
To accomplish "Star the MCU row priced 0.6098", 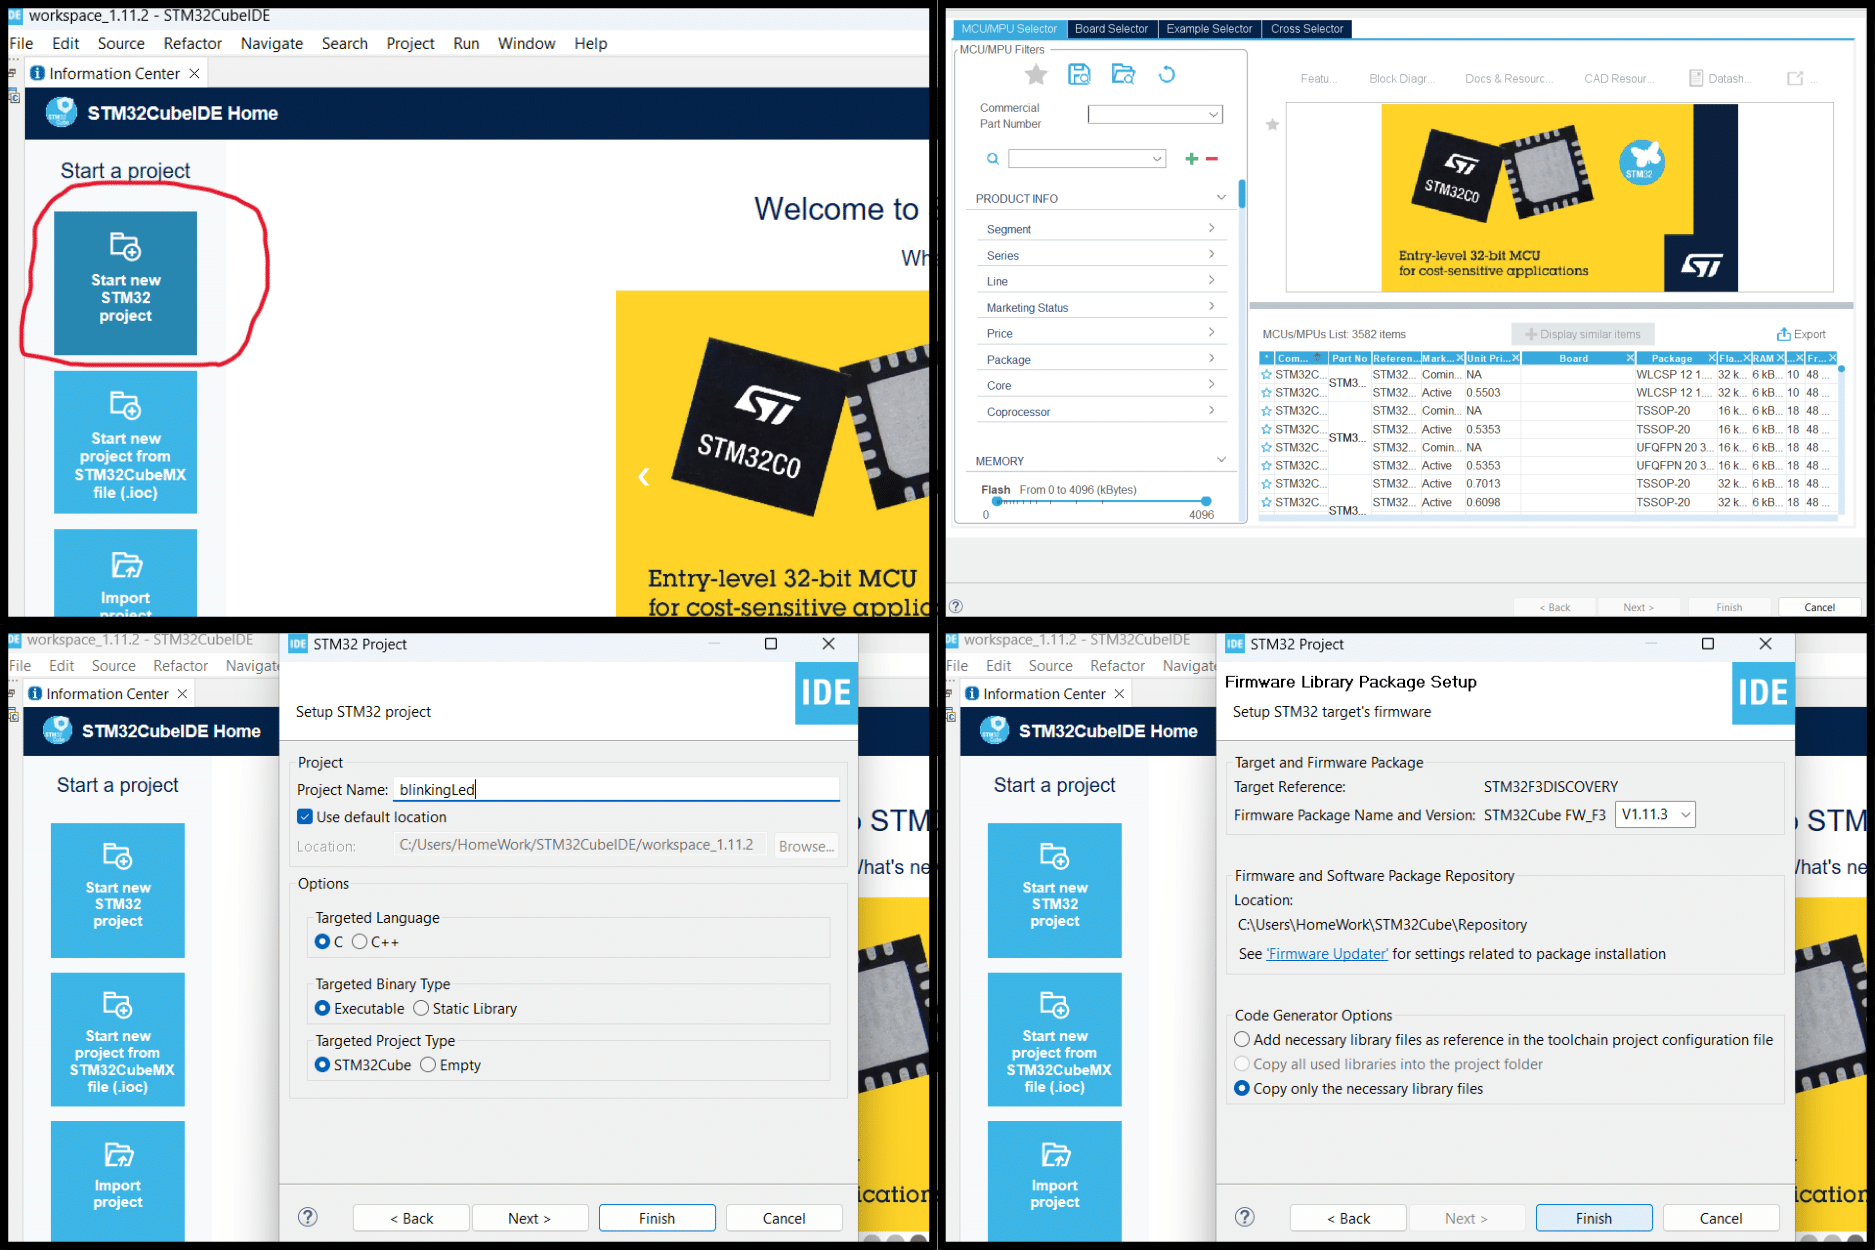I will point(1266,502).
